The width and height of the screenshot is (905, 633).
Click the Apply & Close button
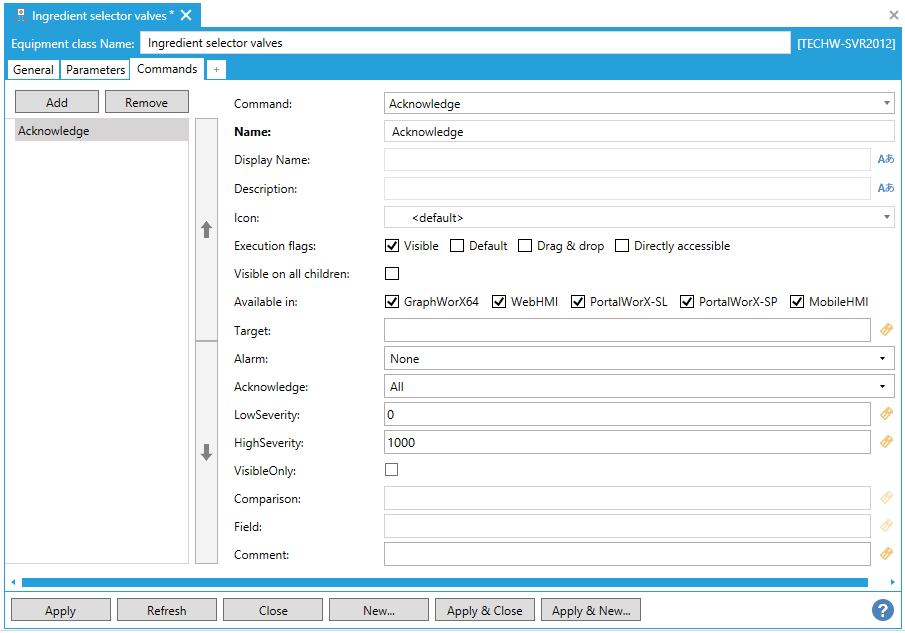484,610
